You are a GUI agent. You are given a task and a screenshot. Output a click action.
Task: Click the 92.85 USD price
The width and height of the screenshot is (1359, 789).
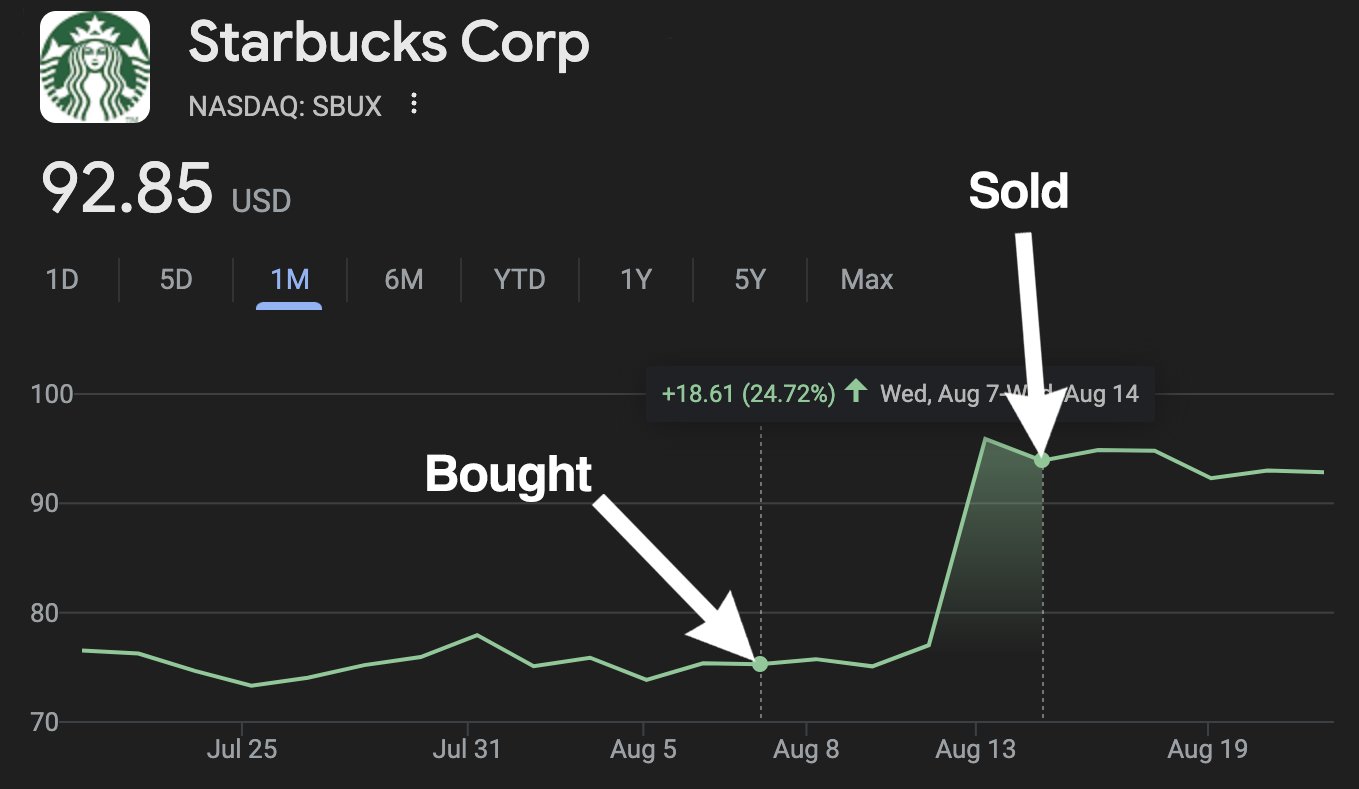click(x=165, y=190)
